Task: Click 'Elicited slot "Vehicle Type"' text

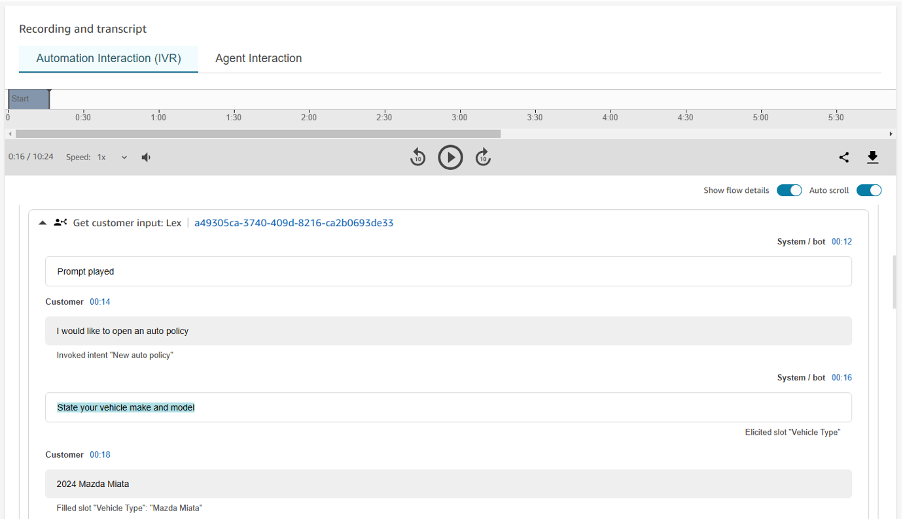Action: coord(792,432)
